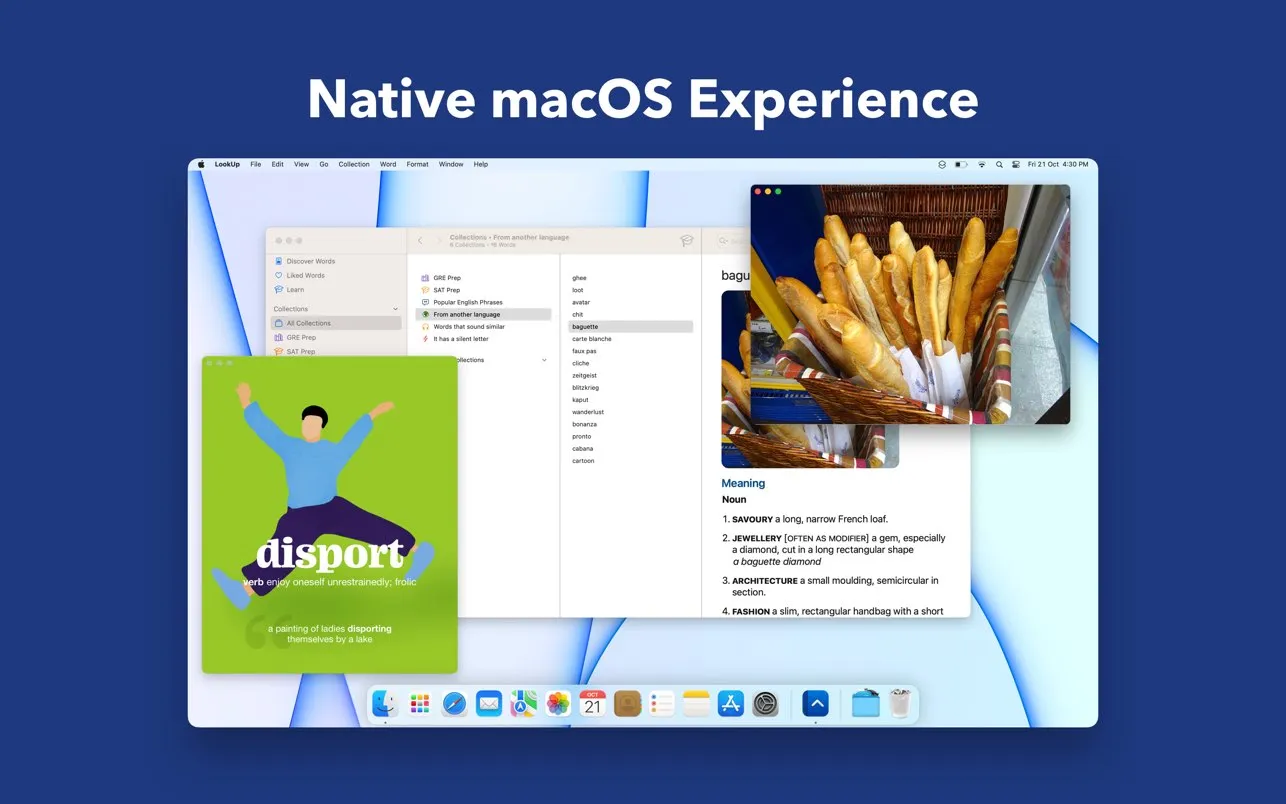Open the Learn graduation cap toolbar icon
The image size is (1286, 804).
(687, 241)
